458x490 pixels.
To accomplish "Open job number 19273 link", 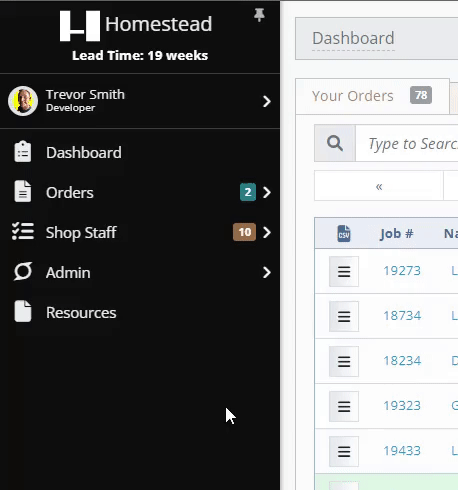I will [402, 271].
